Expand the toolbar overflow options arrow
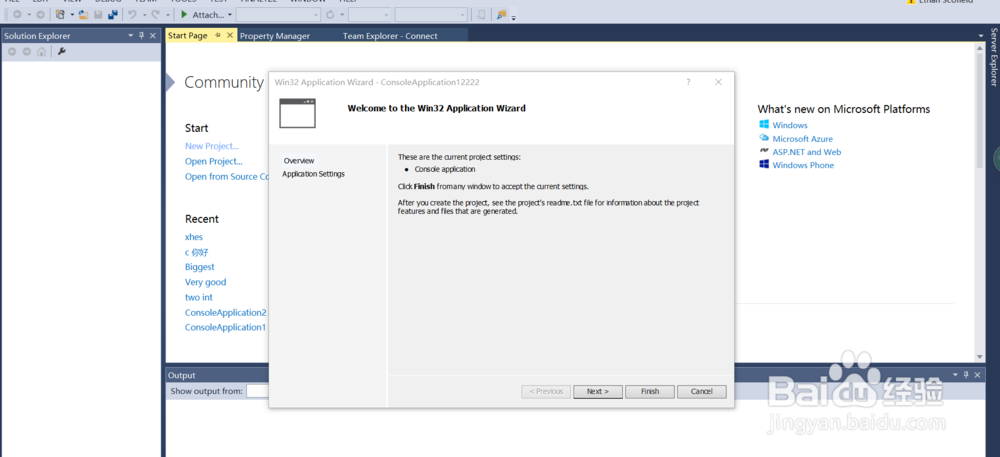1000x457 pixels. [513, 18]
